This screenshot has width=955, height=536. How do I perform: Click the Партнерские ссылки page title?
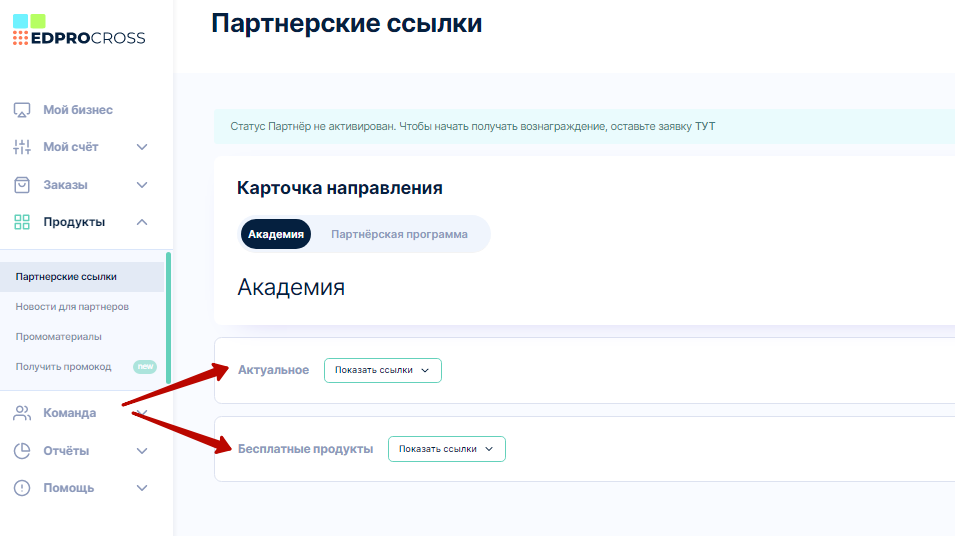pos(347,24)
